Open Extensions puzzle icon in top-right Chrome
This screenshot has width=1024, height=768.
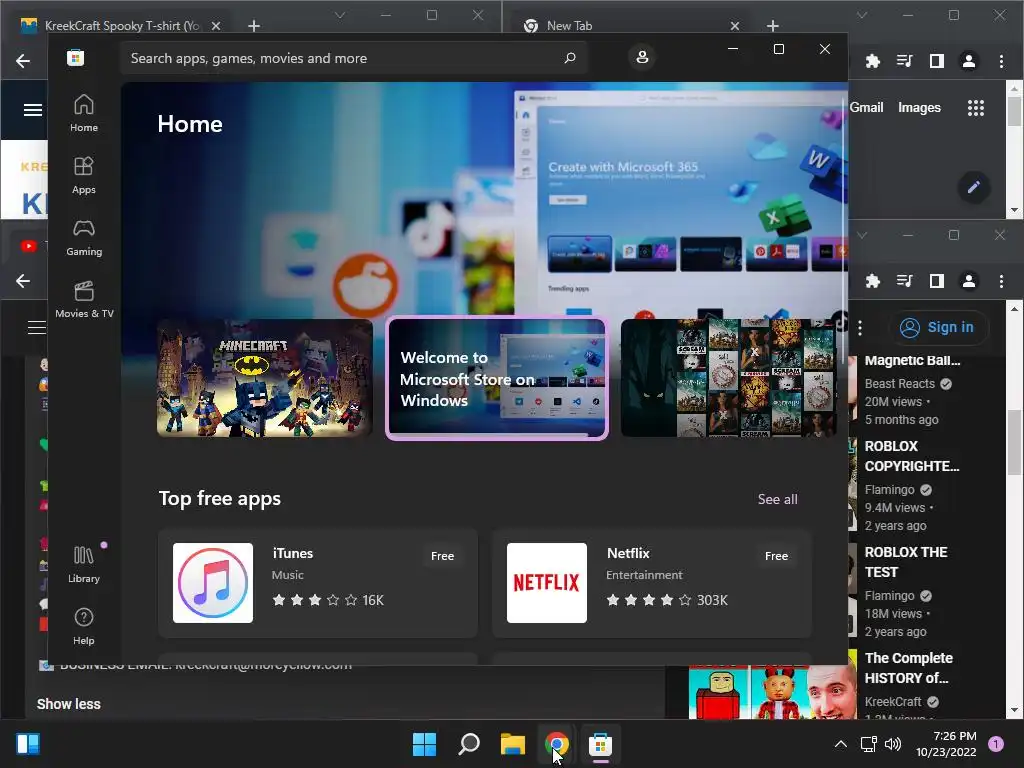(872, 61)
